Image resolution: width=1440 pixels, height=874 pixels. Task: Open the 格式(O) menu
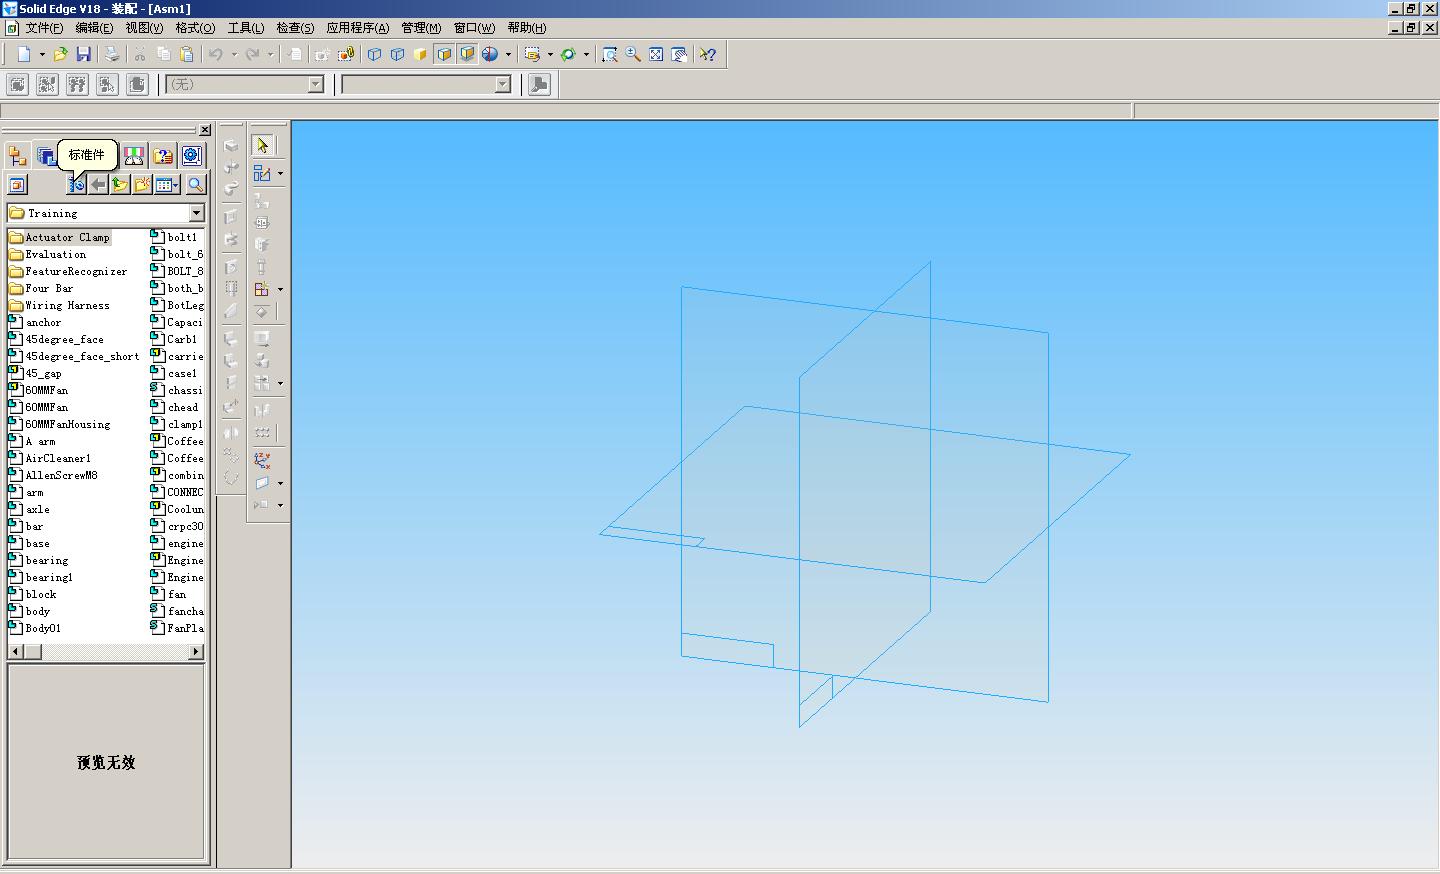[195, 28]
